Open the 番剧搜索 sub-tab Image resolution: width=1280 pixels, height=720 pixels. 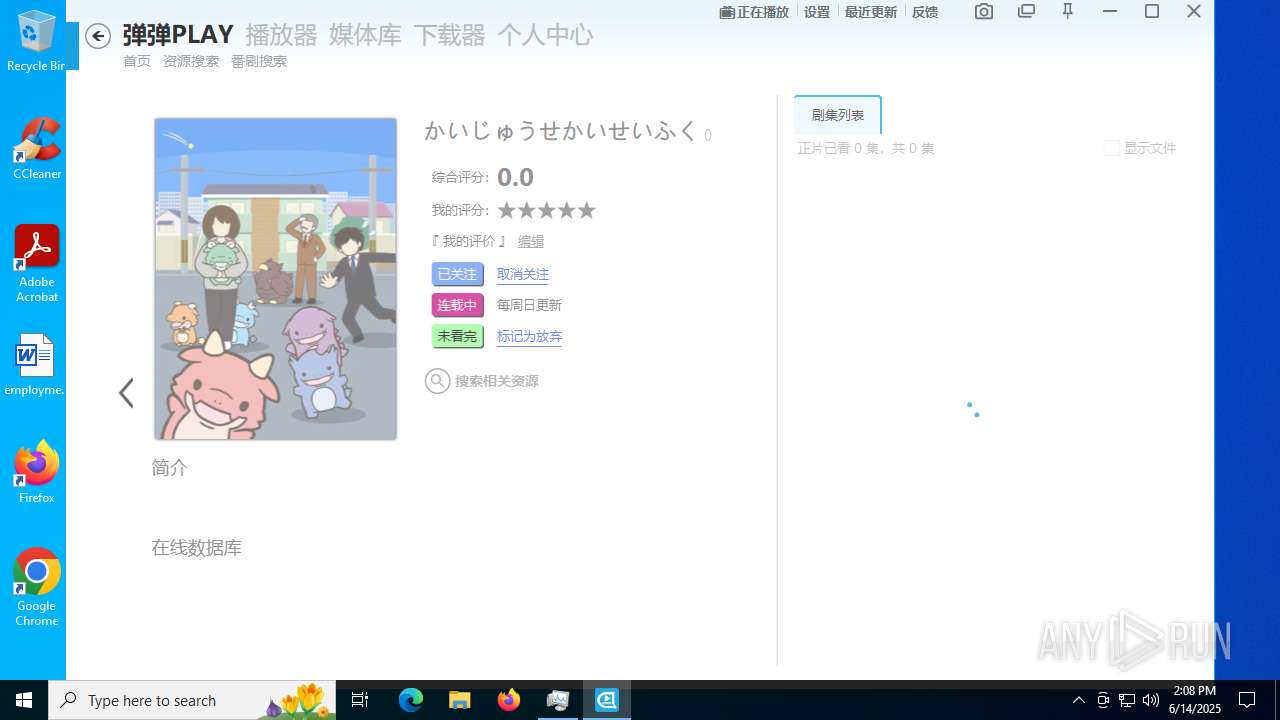pyautogui.click(x=259, y=61)
